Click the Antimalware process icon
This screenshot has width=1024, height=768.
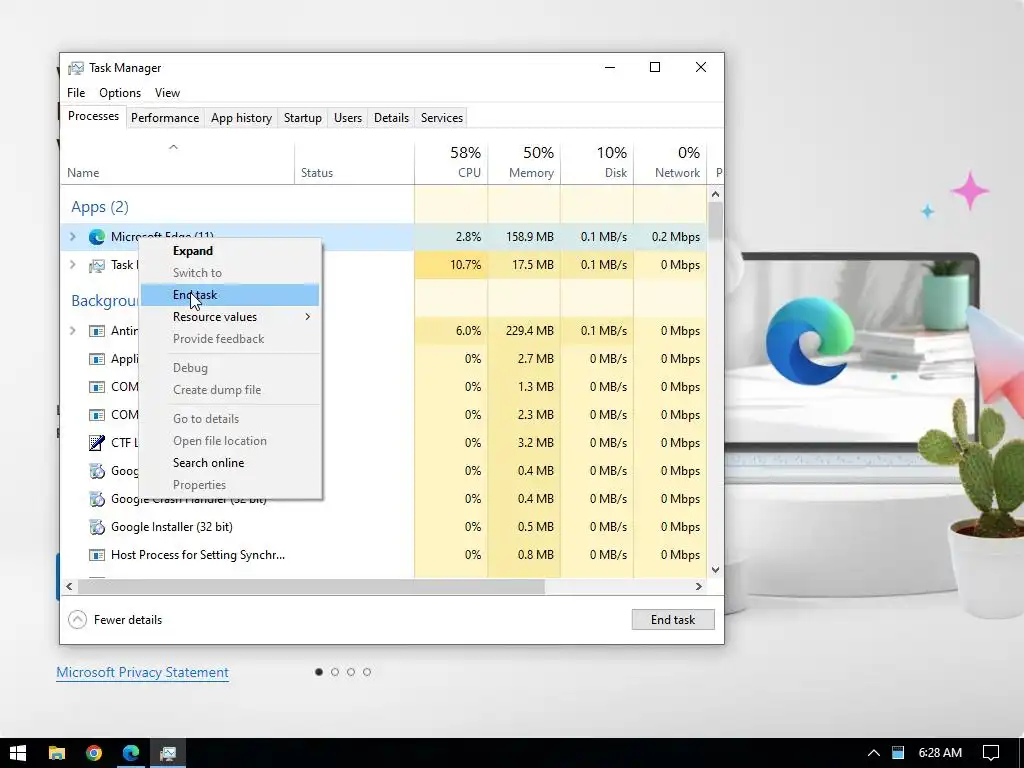(97, 331)
